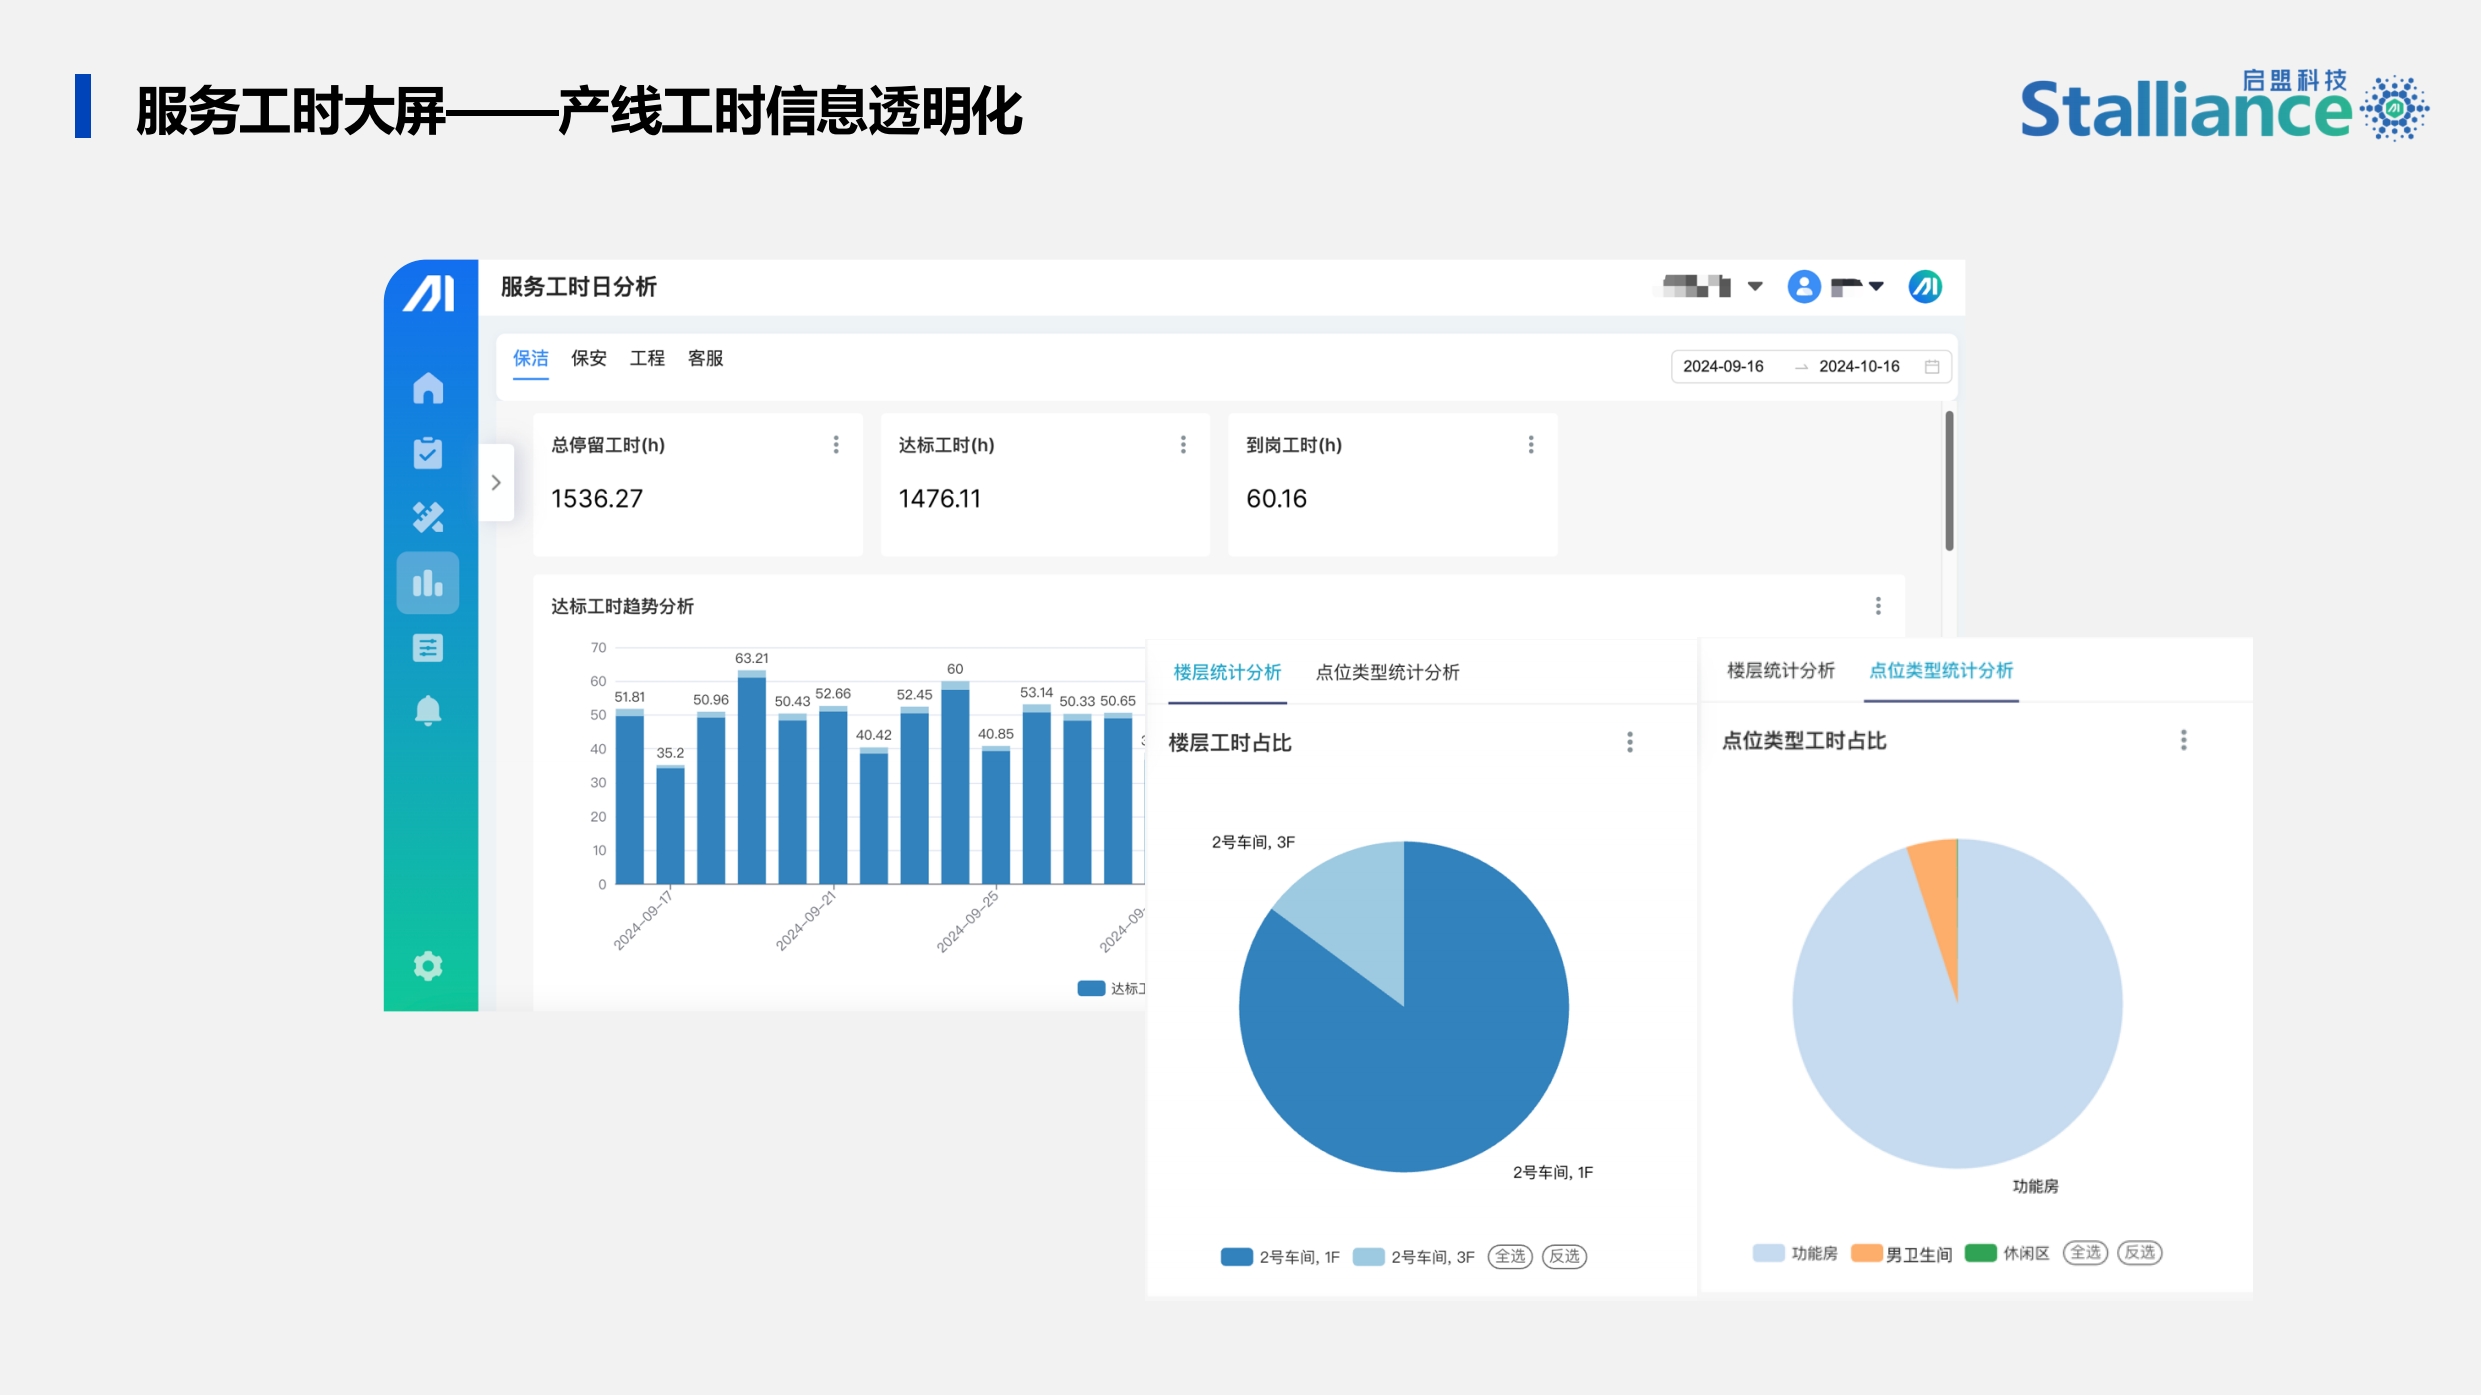The height and width of the screenshot is (1395, 2481).
Task: Click the 服务工时日分析 page title
Action: tap(578, 287)
